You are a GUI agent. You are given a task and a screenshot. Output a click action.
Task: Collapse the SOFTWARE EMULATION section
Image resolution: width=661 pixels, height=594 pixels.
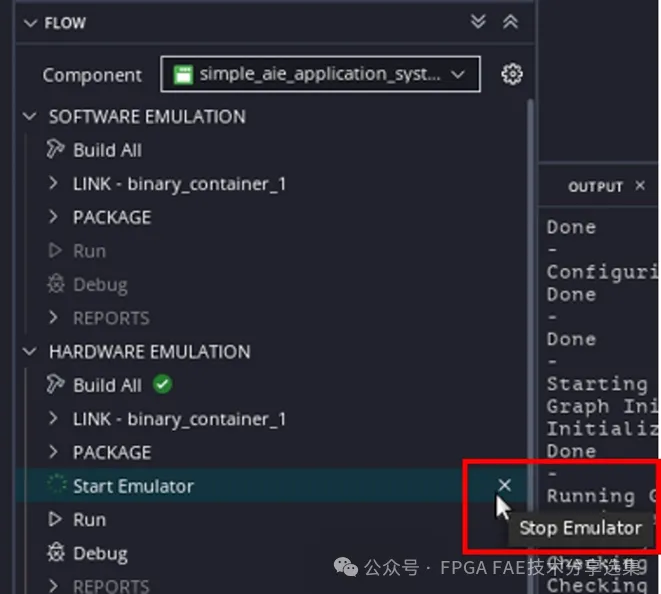point(30,116)
